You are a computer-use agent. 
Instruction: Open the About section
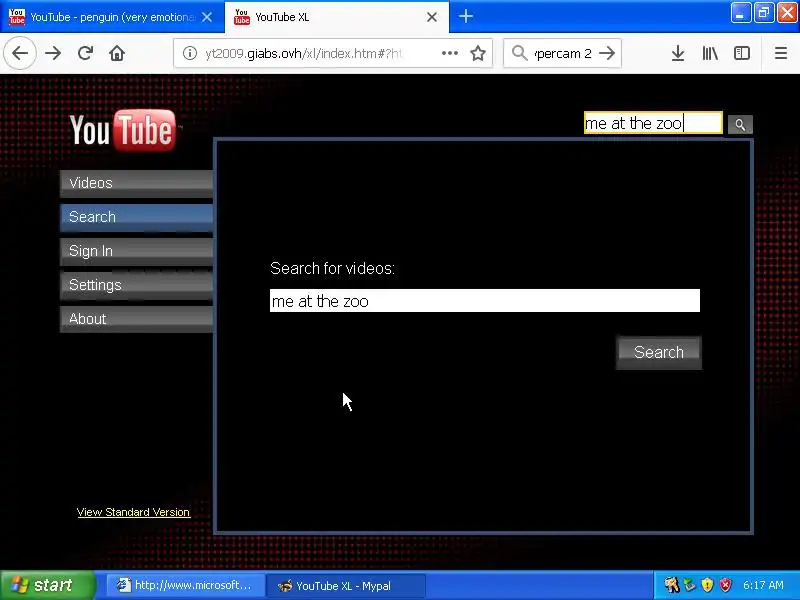pos(136,319)
